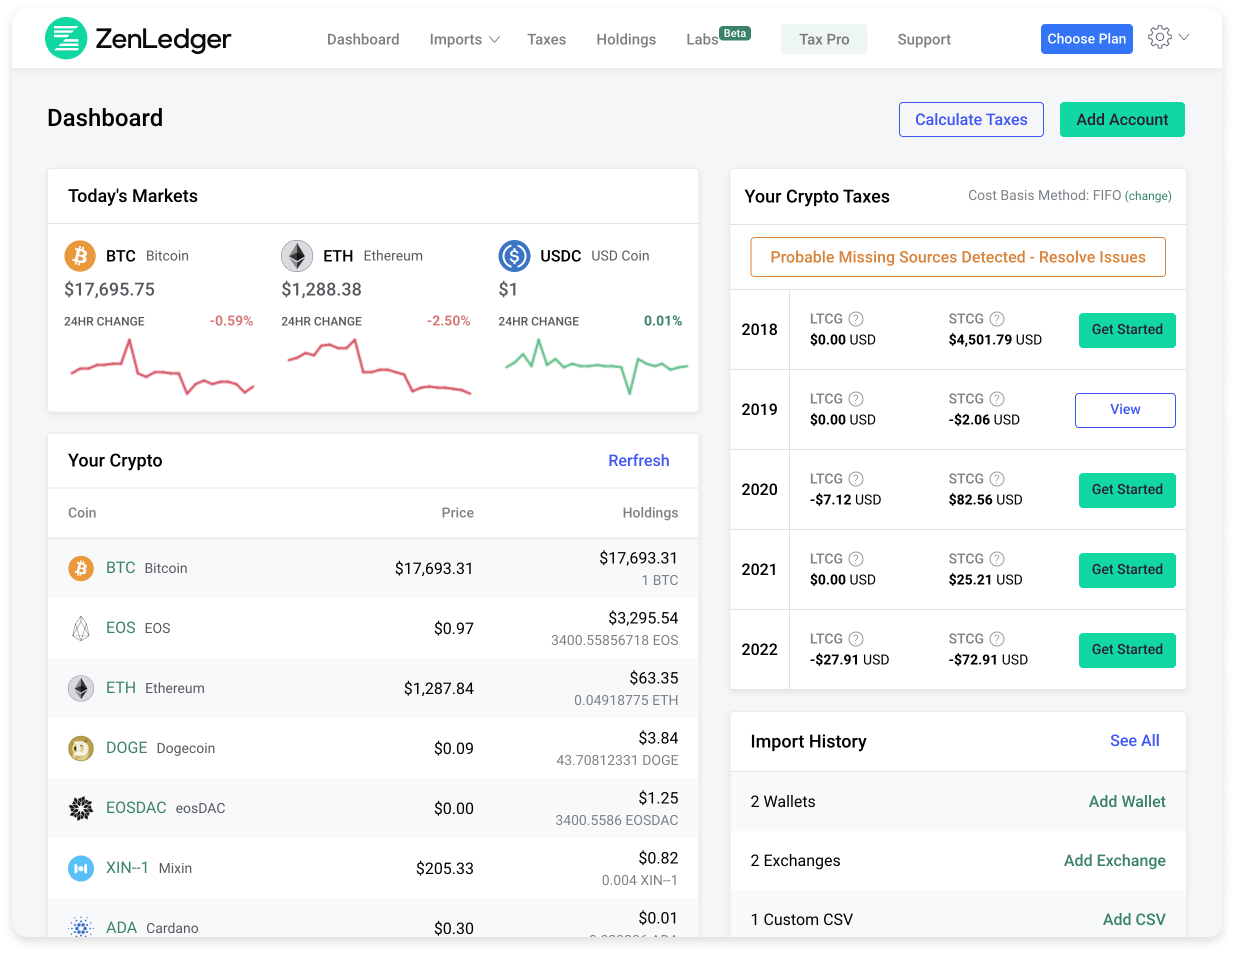Click the Add CSV link
Image resolution: width=1234 pixels, height=953 pixels.
point(1134,920)
